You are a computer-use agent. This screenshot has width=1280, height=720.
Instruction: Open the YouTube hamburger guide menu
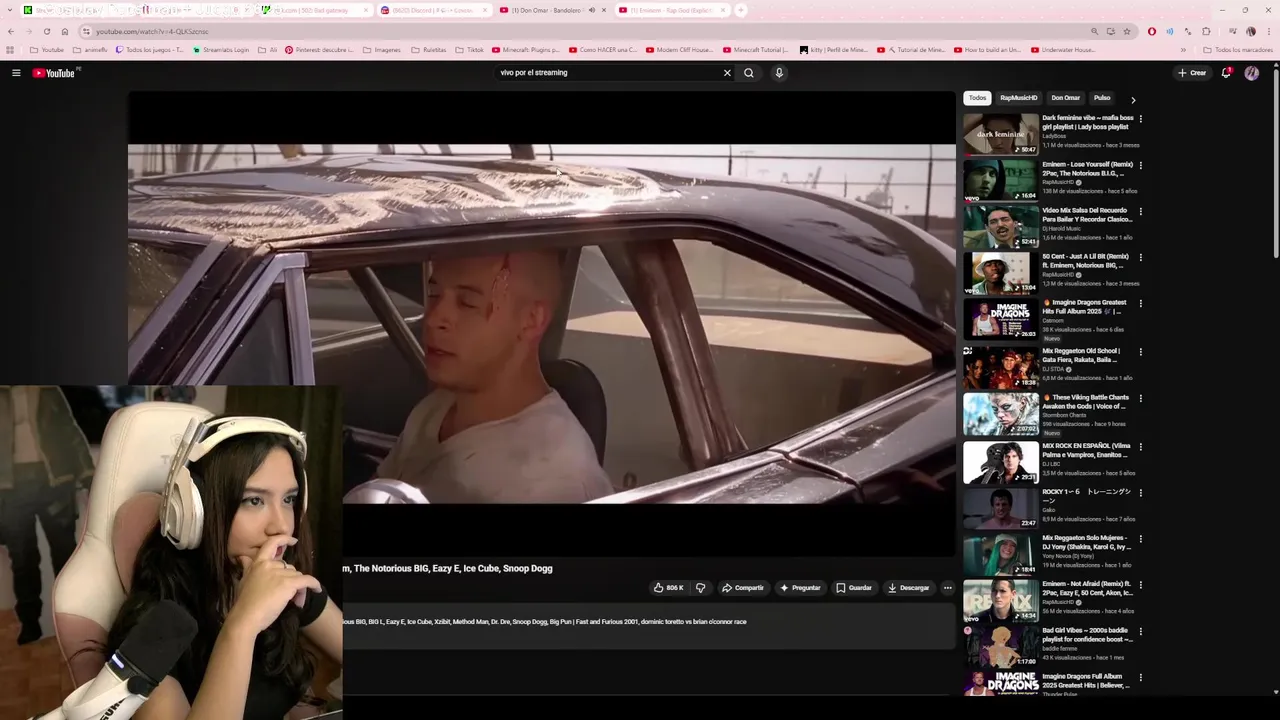pos(16,73)
